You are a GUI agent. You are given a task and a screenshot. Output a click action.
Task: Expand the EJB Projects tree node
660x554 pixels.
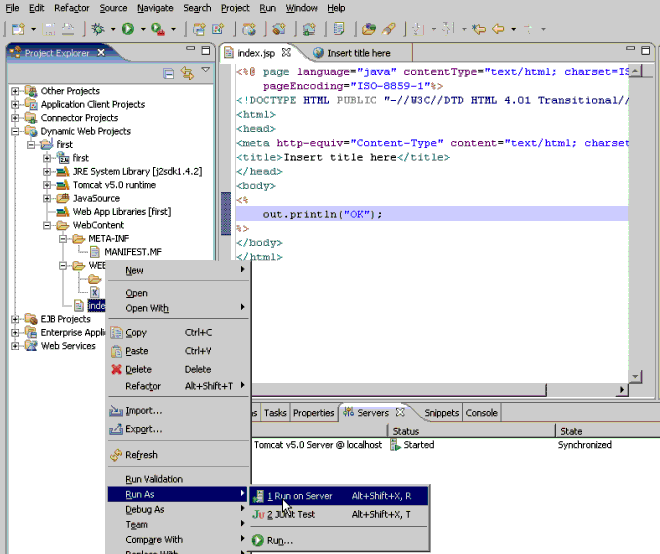tap(15, 319)
